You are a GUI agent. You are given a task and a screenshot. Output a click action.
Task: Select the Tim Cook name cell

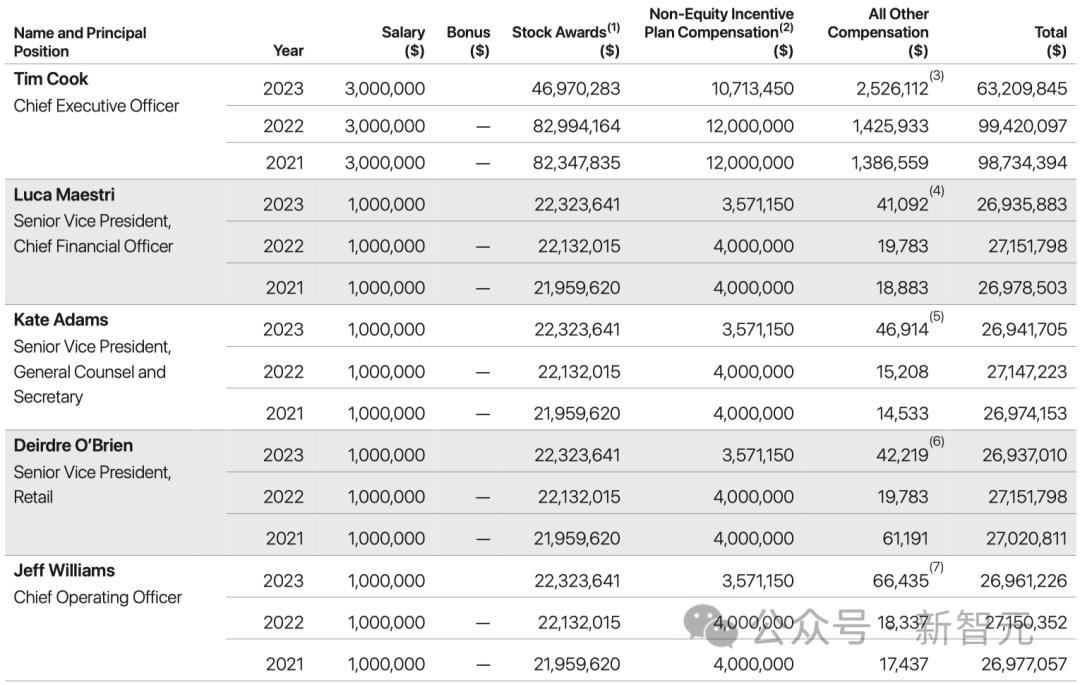[x=51, y=79]
